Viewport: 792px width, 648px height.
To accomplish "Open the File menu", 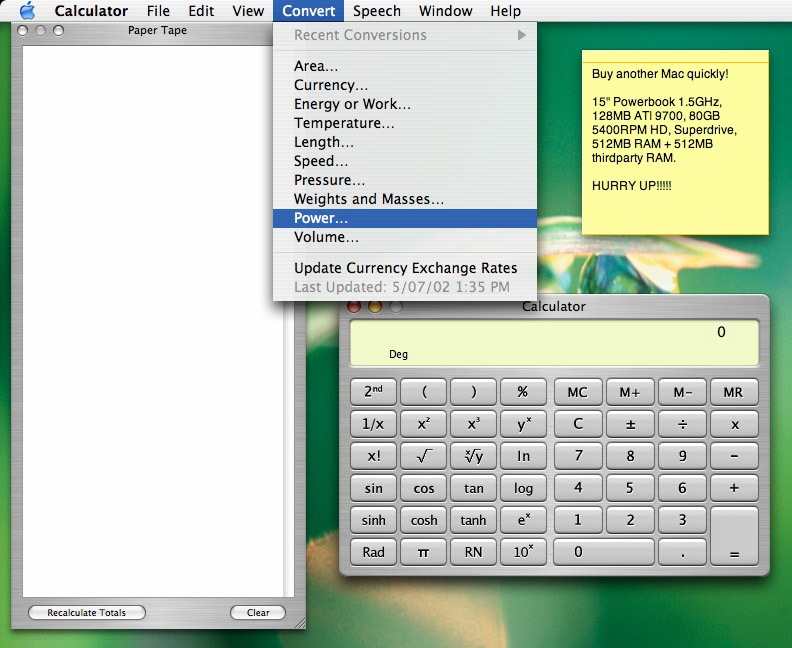I will (158, 11).
